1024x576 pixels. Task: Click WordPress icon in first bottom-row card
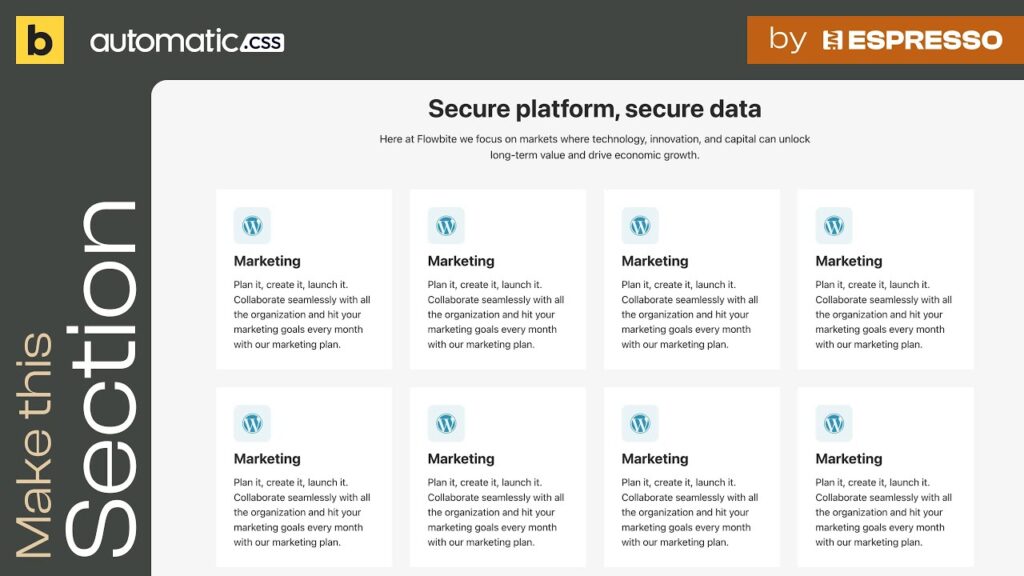pyautogui.click(x=252, y=423)
